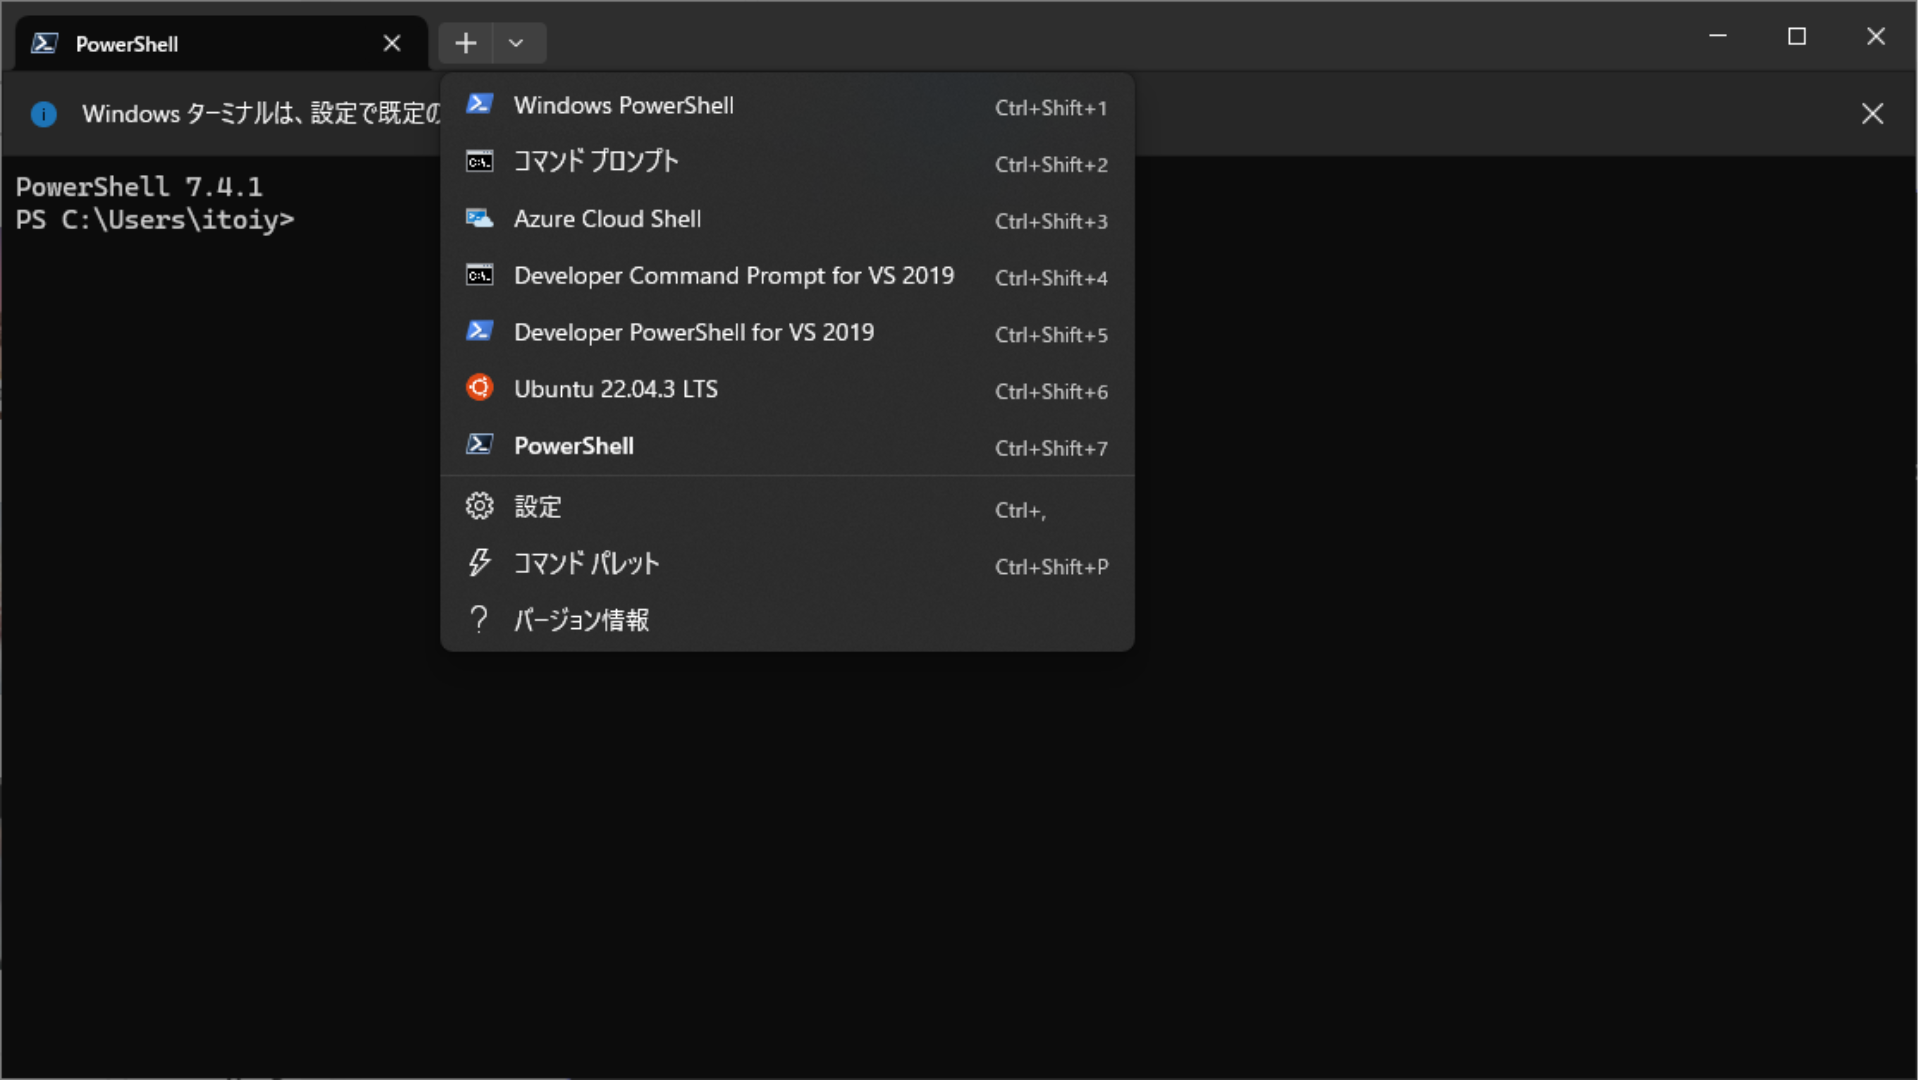Screen dimensions: 1920x1080
Task: Click Developer PowerShell VS 2019 icon
Action: pyautogui.click(x=480, y=331)
